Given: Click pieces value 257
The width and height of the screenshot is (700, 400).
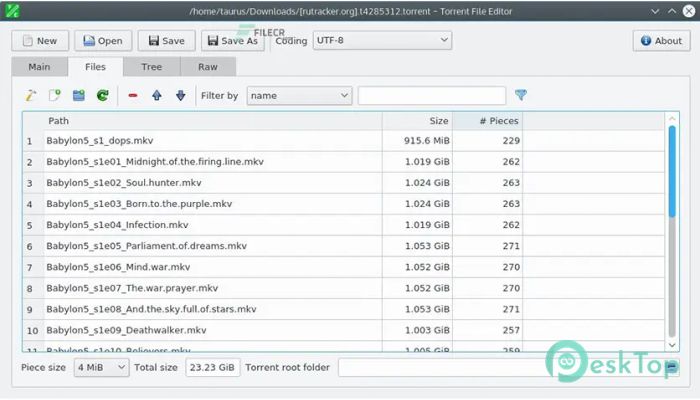Looking at the screenshot, I should 488,330.
